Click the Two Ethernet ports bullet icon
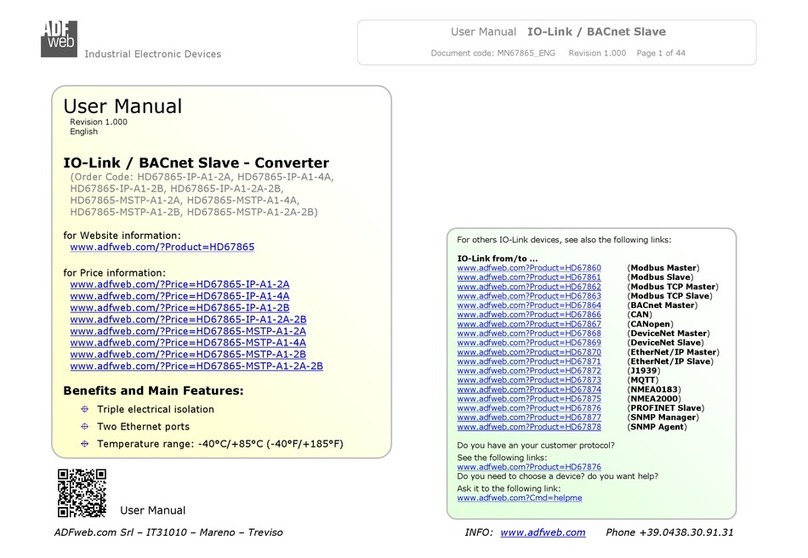Viewport: 808px width, 558px height. coord(85,426)
